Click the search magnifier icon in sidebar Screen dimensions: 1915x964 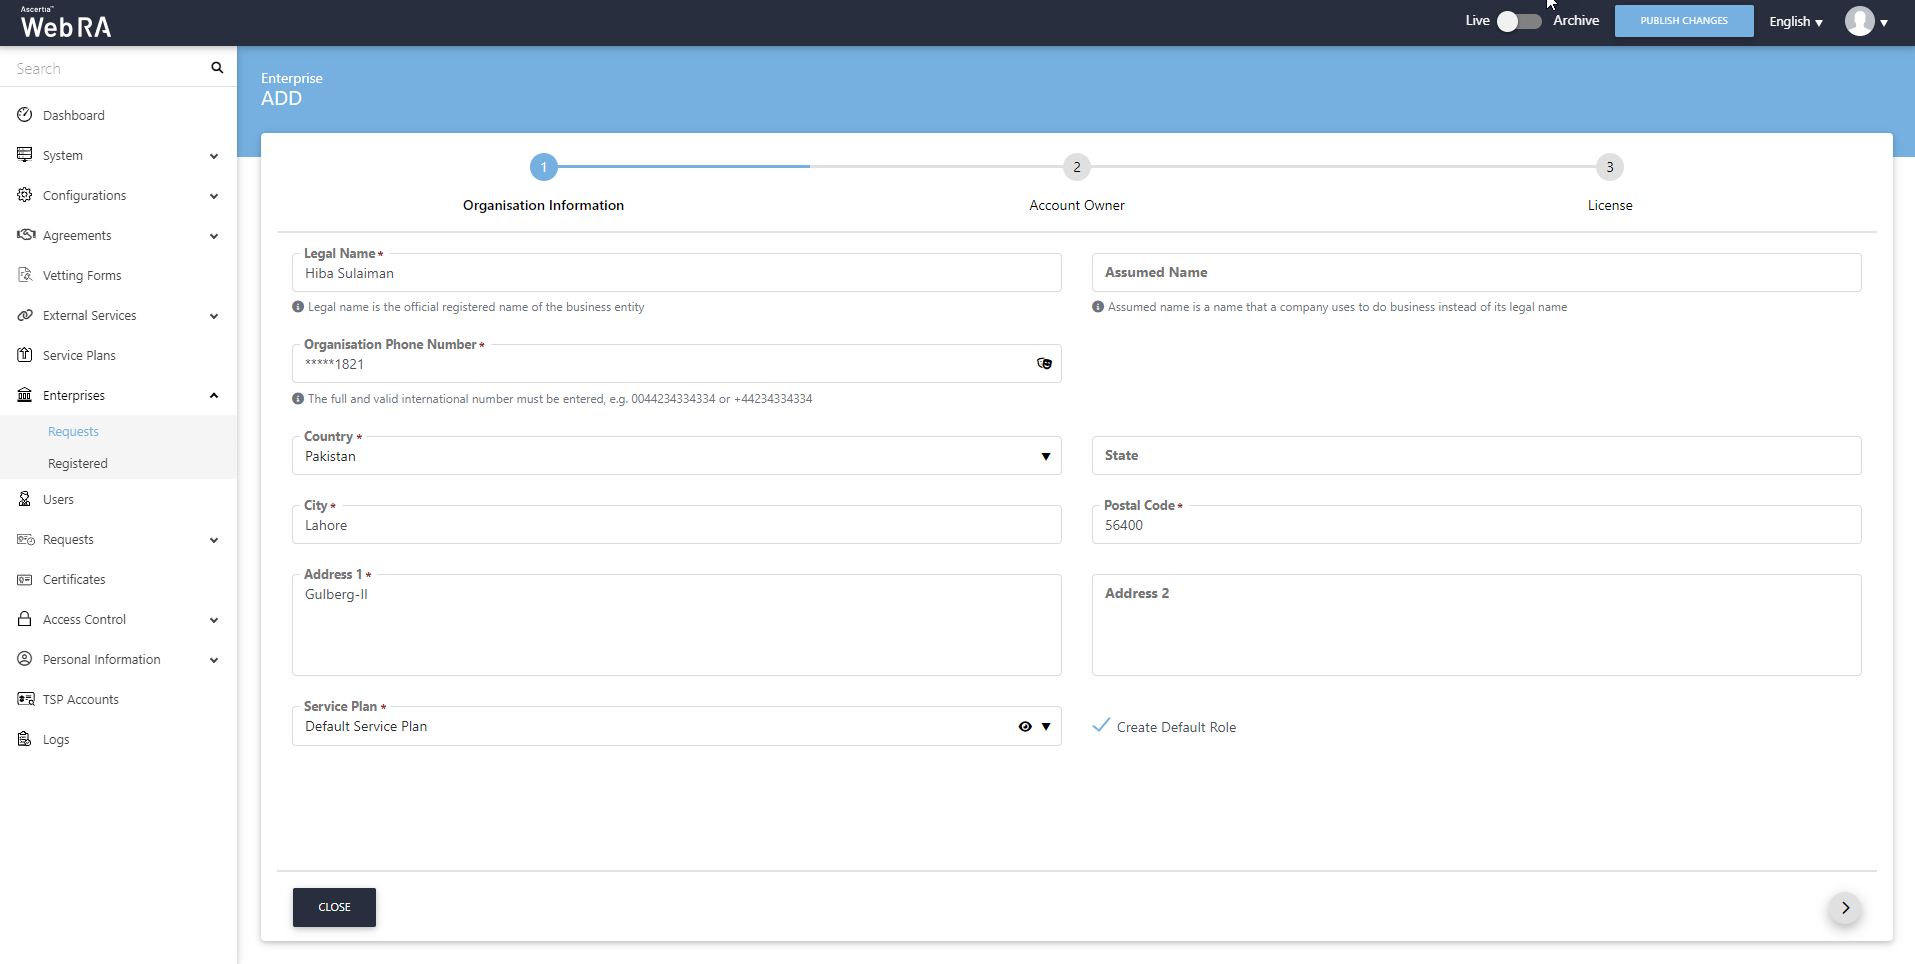pos(217,68)
